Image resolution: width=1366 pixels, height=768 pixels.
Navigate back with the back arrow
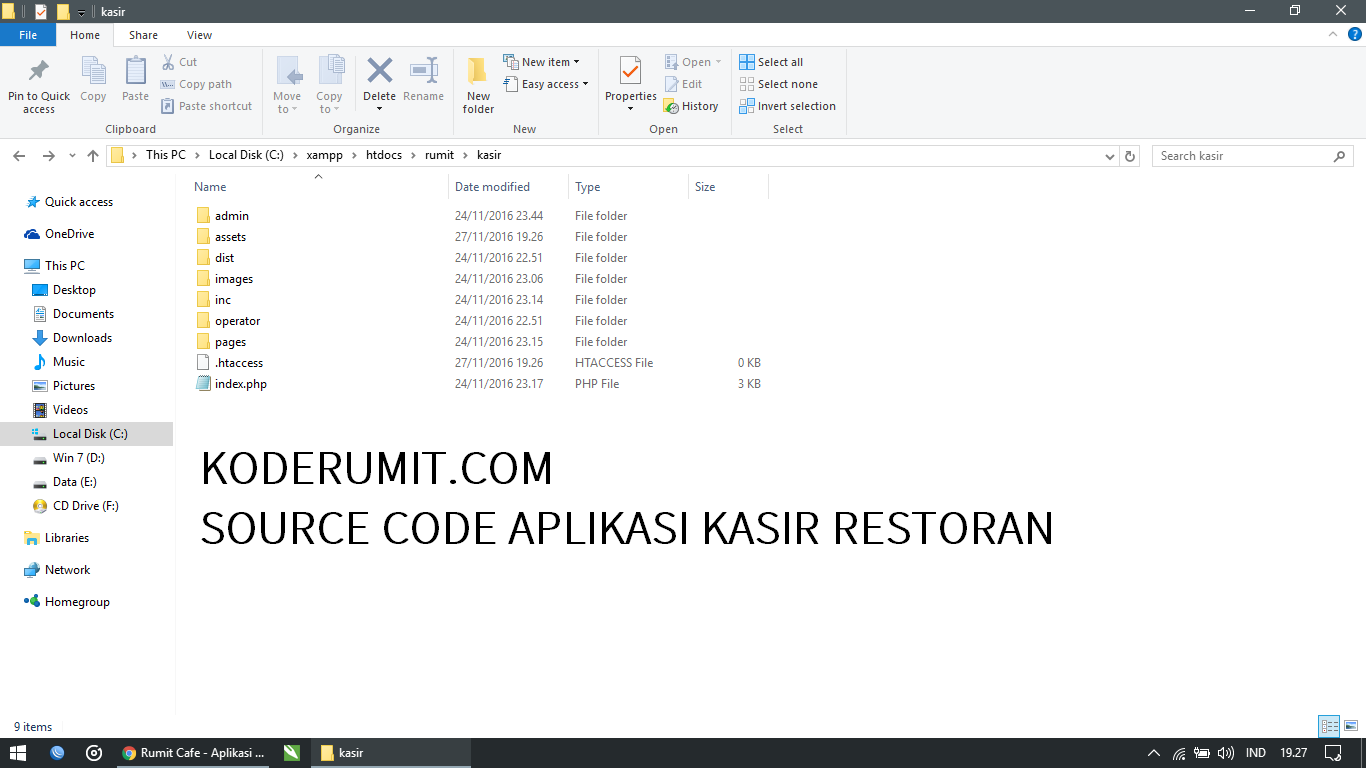[19, 155]
